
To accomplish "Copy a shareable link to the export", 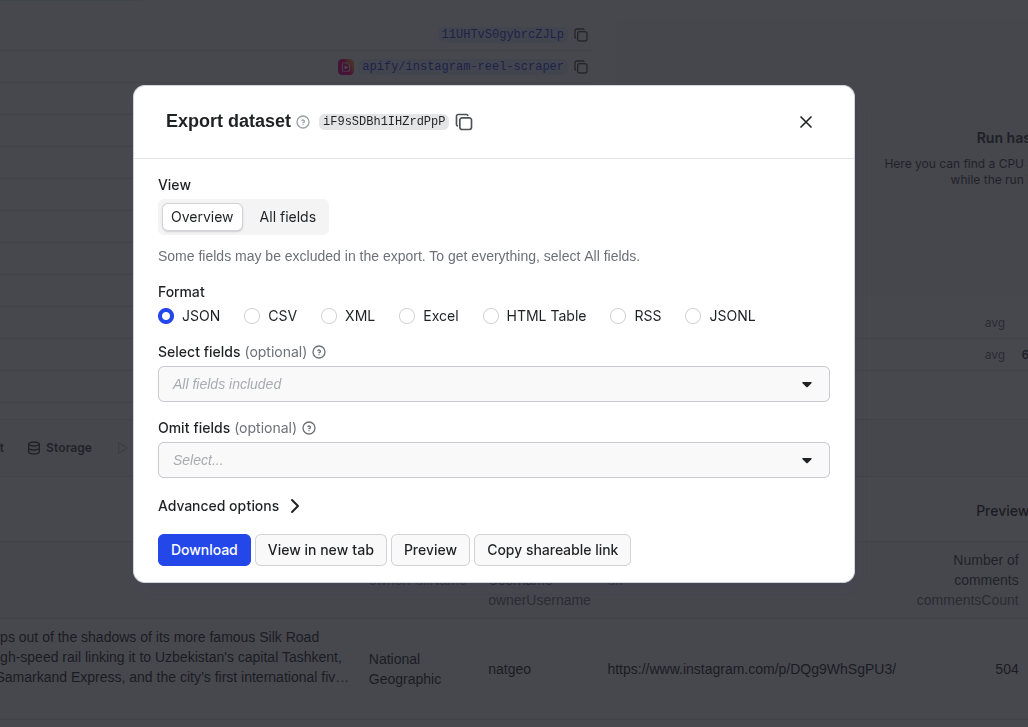I will tap(552, 550).
